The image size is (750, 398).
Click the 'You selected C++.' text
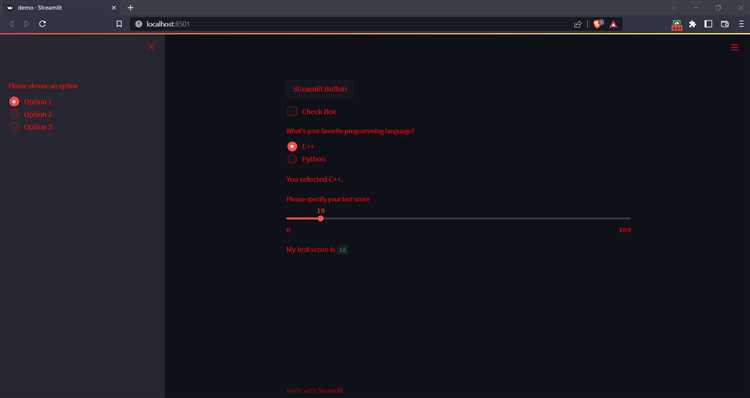point(314,179)
